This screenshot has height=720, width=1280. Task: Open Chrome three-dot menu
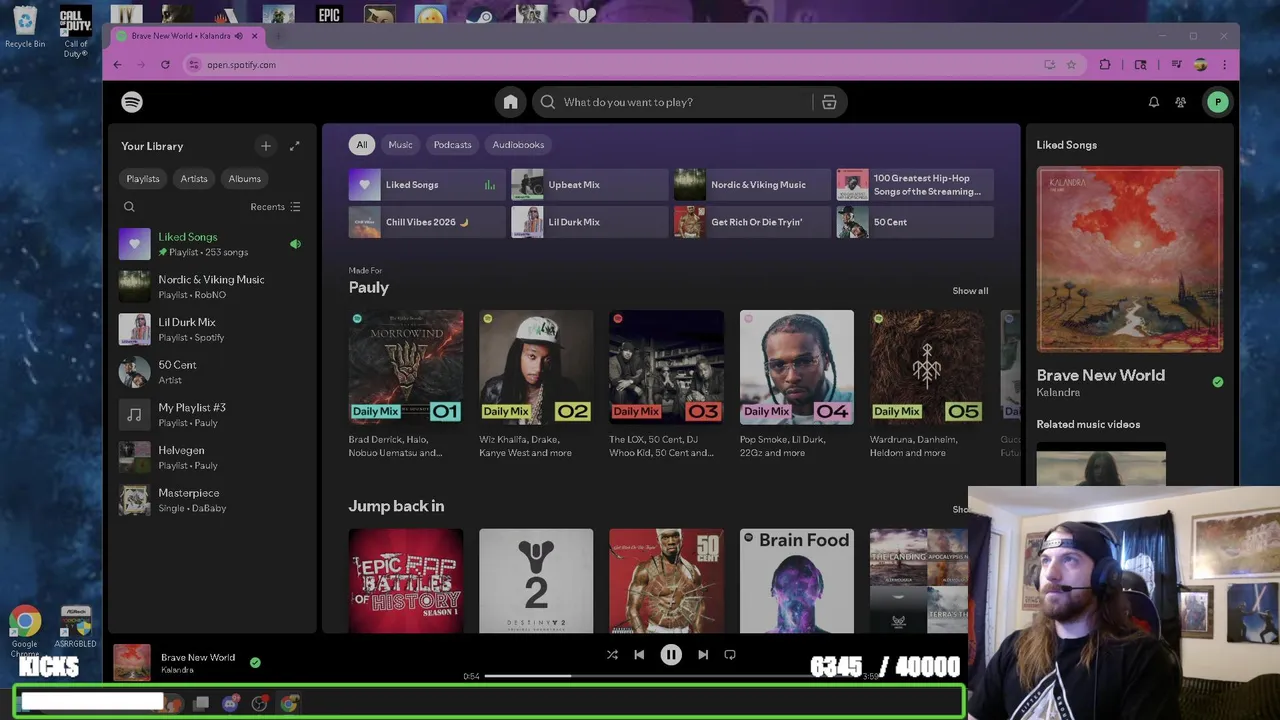(1224, 65)
